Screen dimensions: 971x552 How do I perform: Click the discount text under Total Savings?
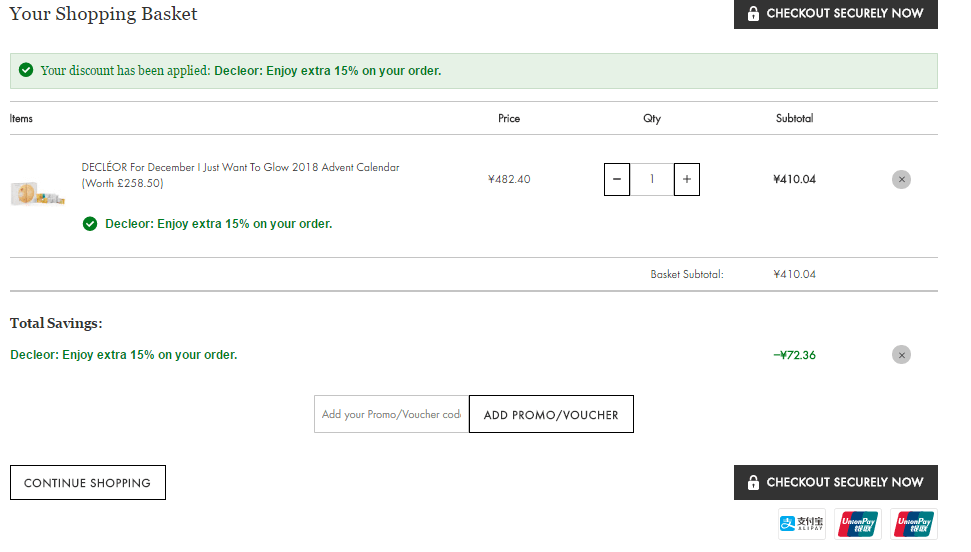124,355
